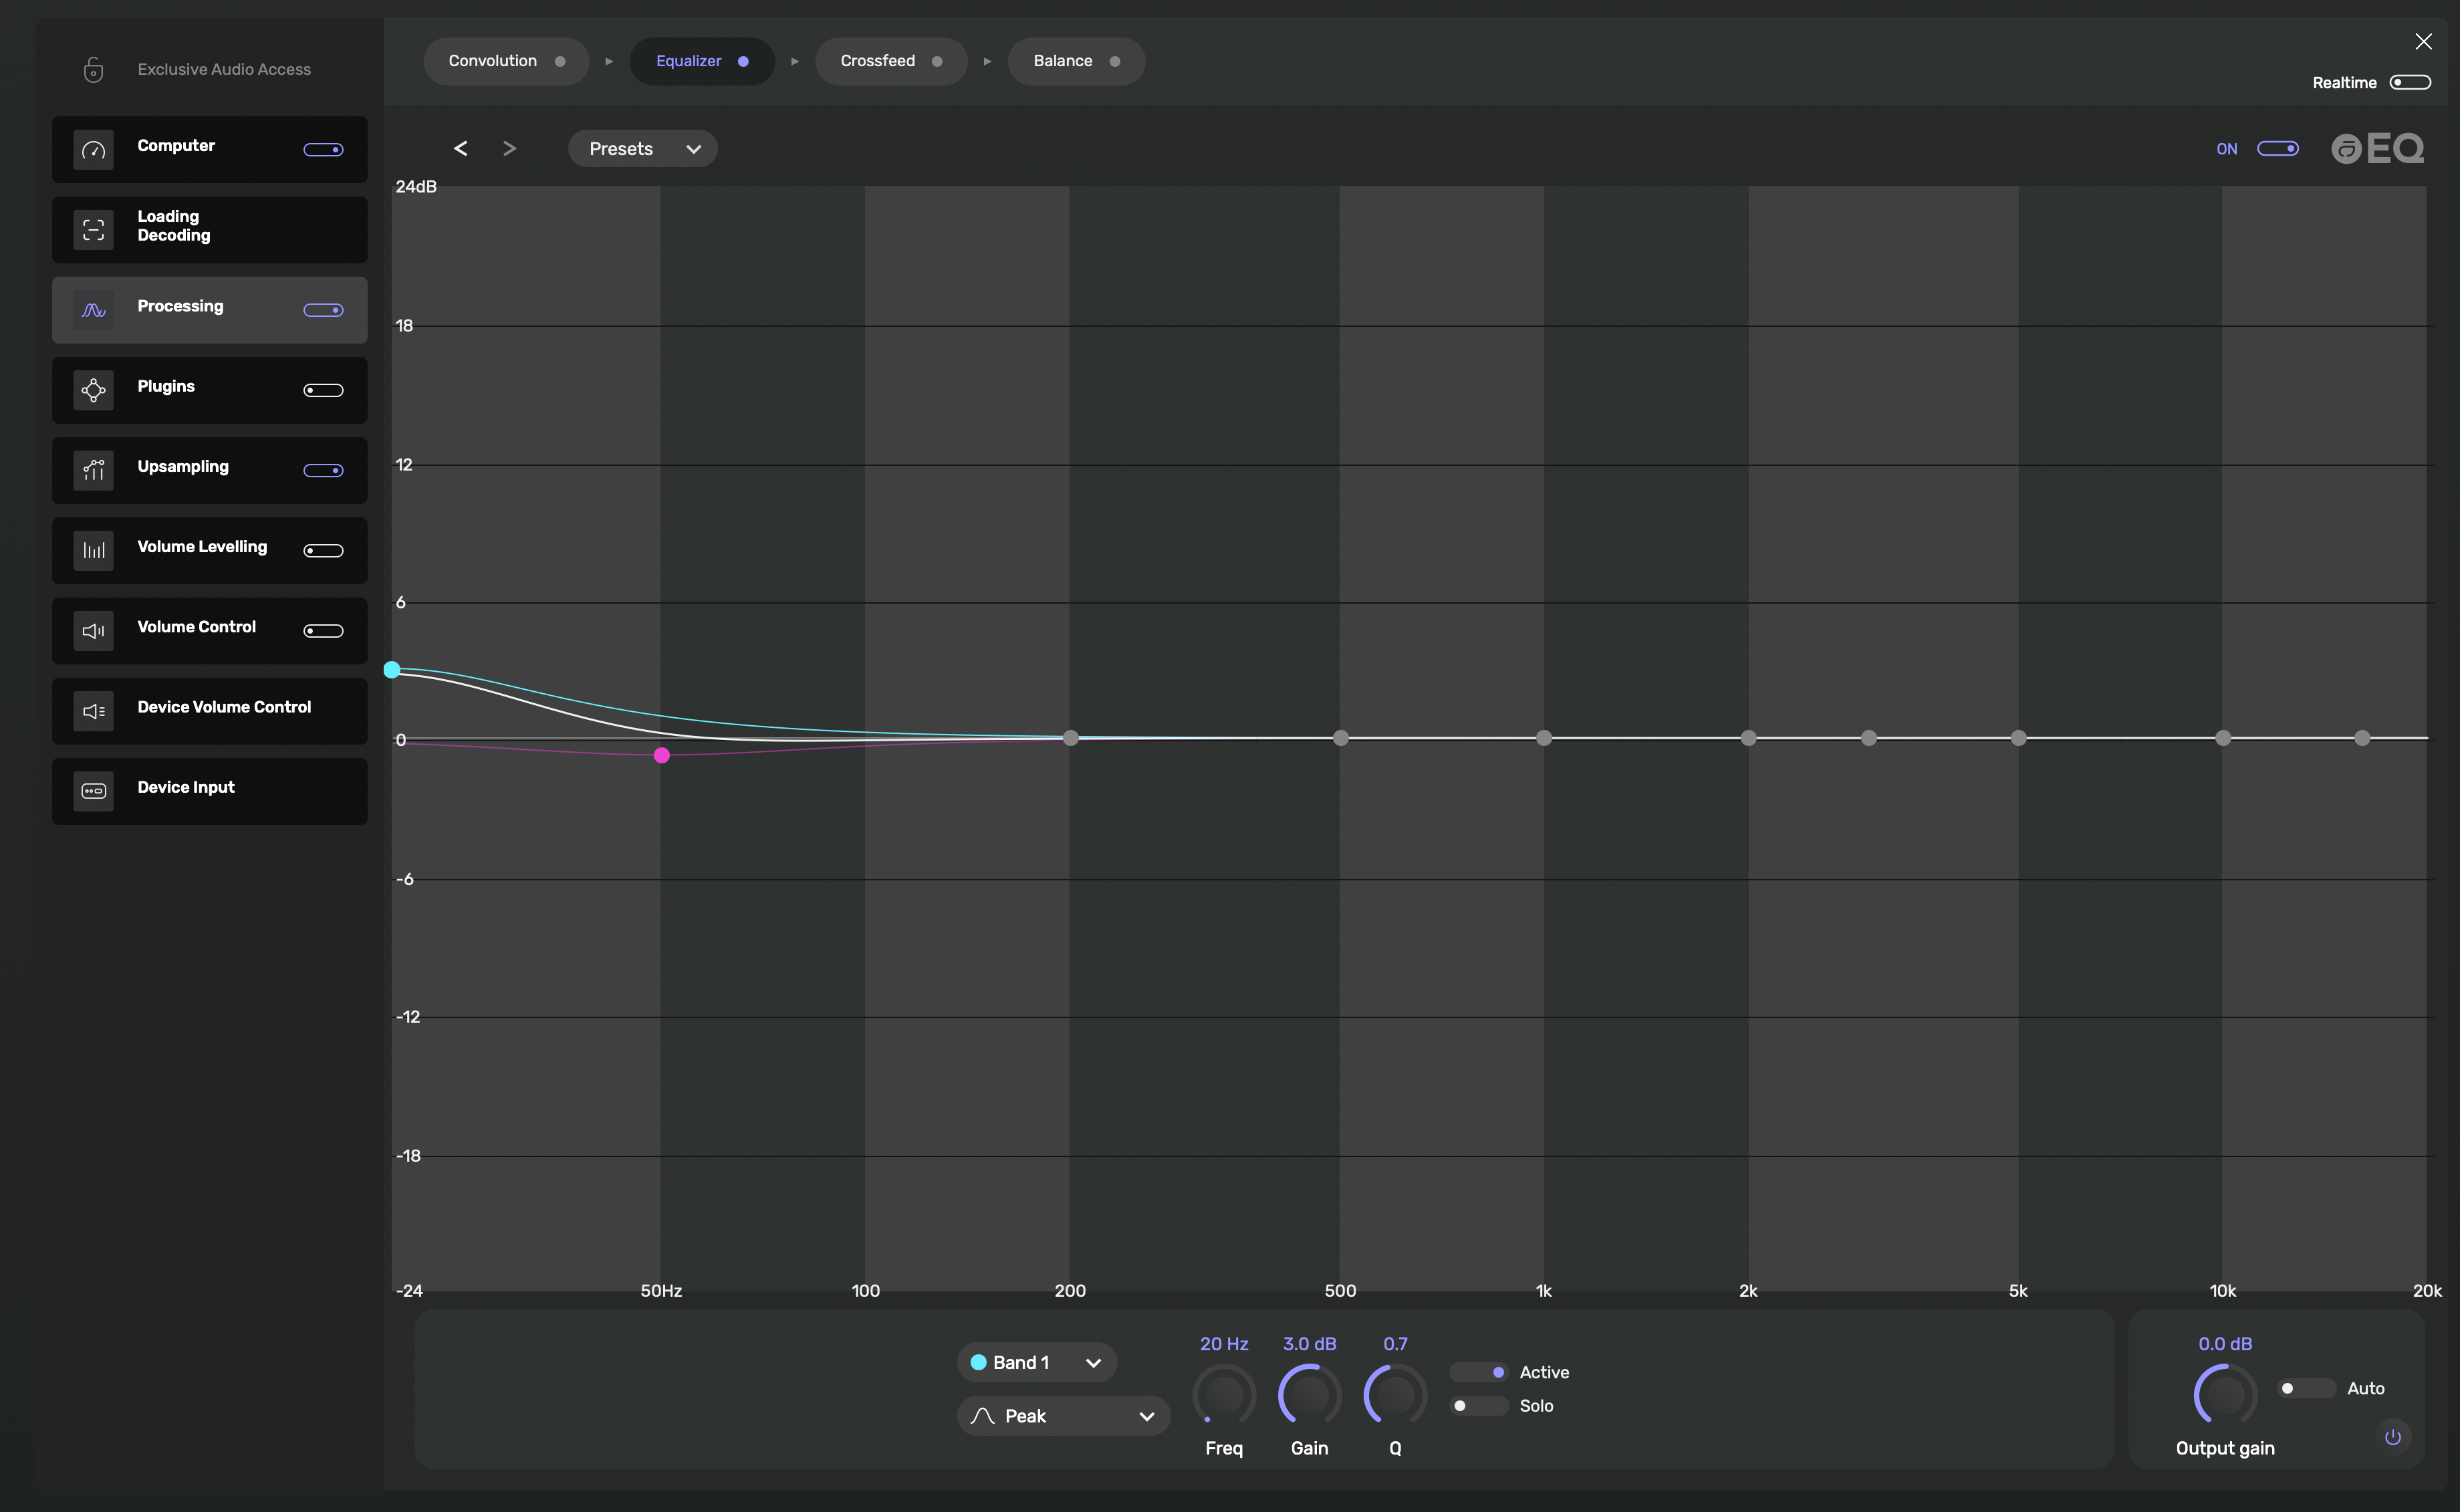Turn on the Volume Levelling switch

[323, 550]
